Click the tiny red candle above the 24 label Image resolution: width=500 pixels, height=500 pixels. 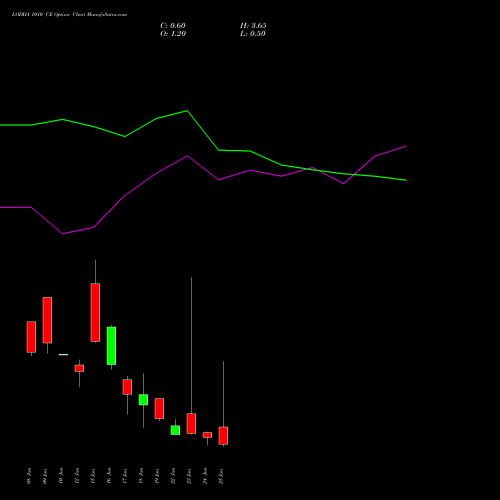[x=207, y=435]
